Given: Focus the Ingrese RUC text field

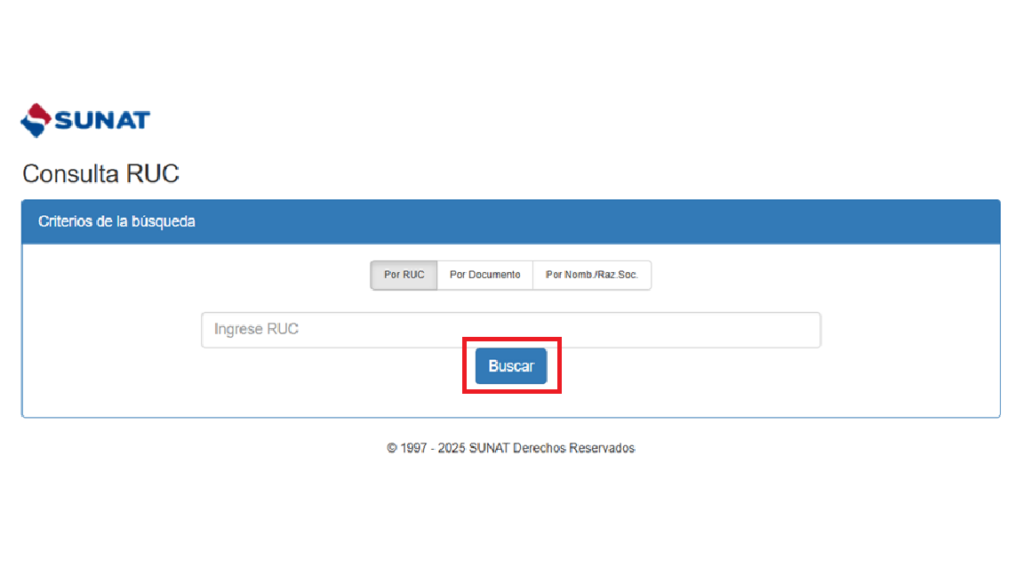Looking at the screenshot, I should coord(510,330).
